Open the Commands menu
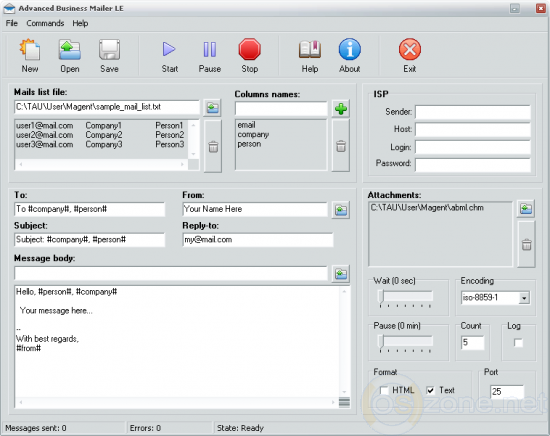Image resolution: width=550 pixels, height=436 pixels. click(45, 23)
